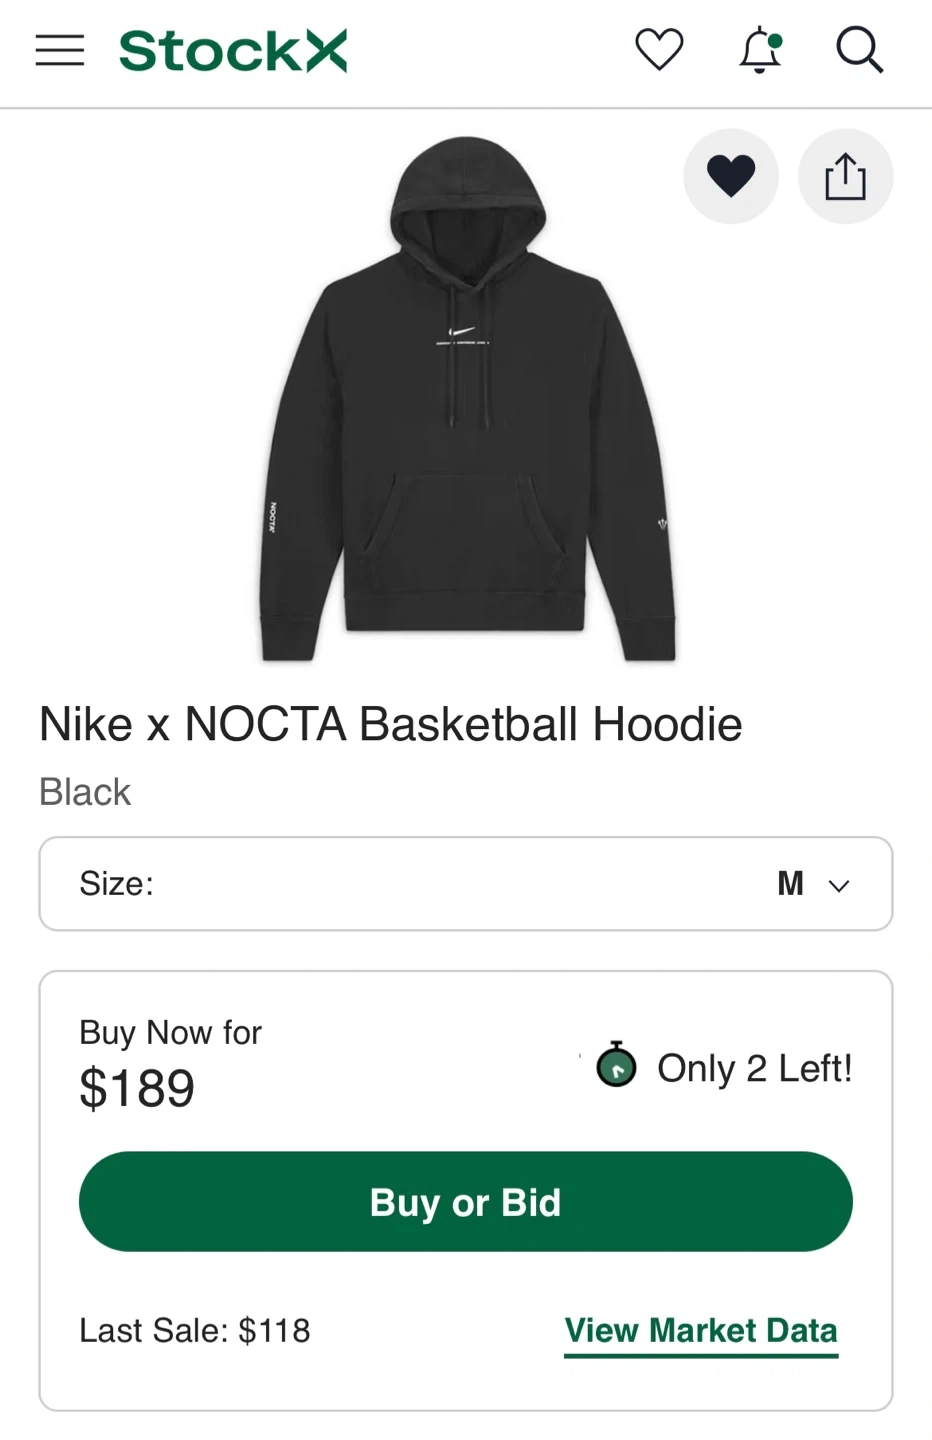This screenshot has height=1440, width=932.
Task: Select the Black colorway label
Action: (x=85, y=792)
